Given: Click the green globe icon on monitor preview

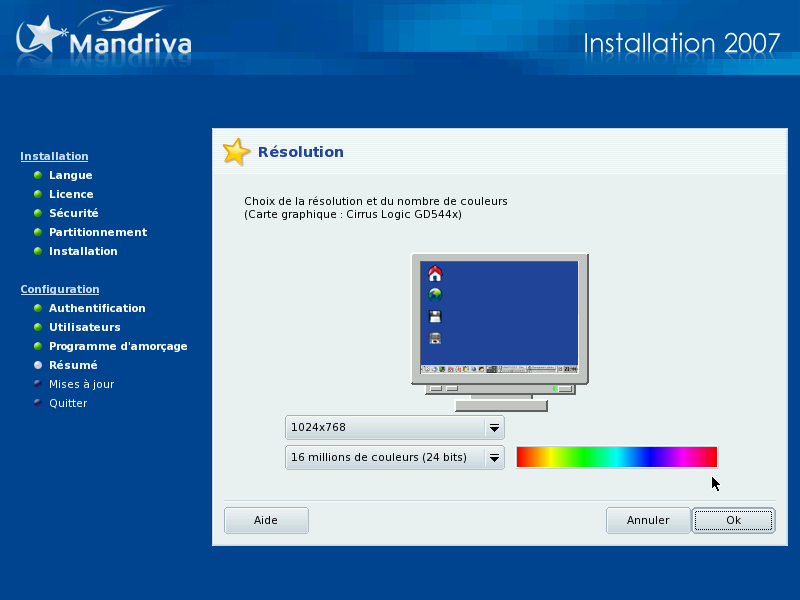Looking at the screenshot, I should click(x=435, y=294).
